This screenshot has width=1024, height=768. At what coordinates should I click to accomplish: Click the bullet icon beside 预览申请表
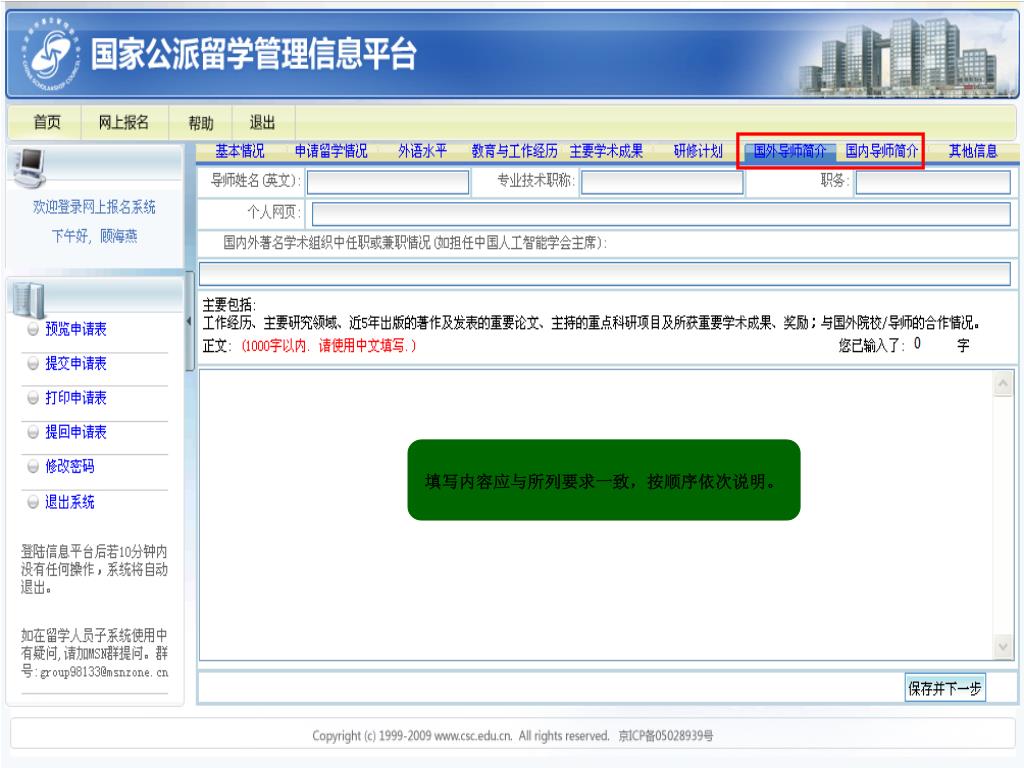pos(33,329)
